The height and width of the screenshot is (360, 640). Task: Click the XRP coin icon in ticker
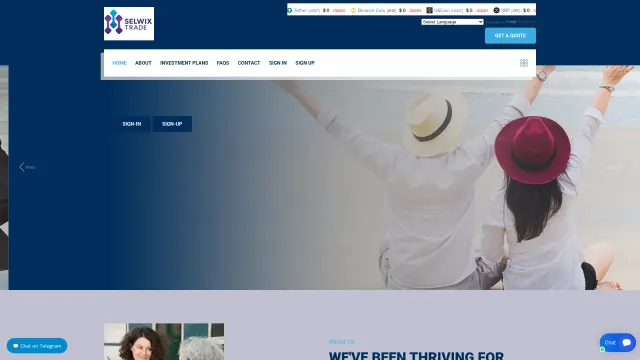pos(496,10)
